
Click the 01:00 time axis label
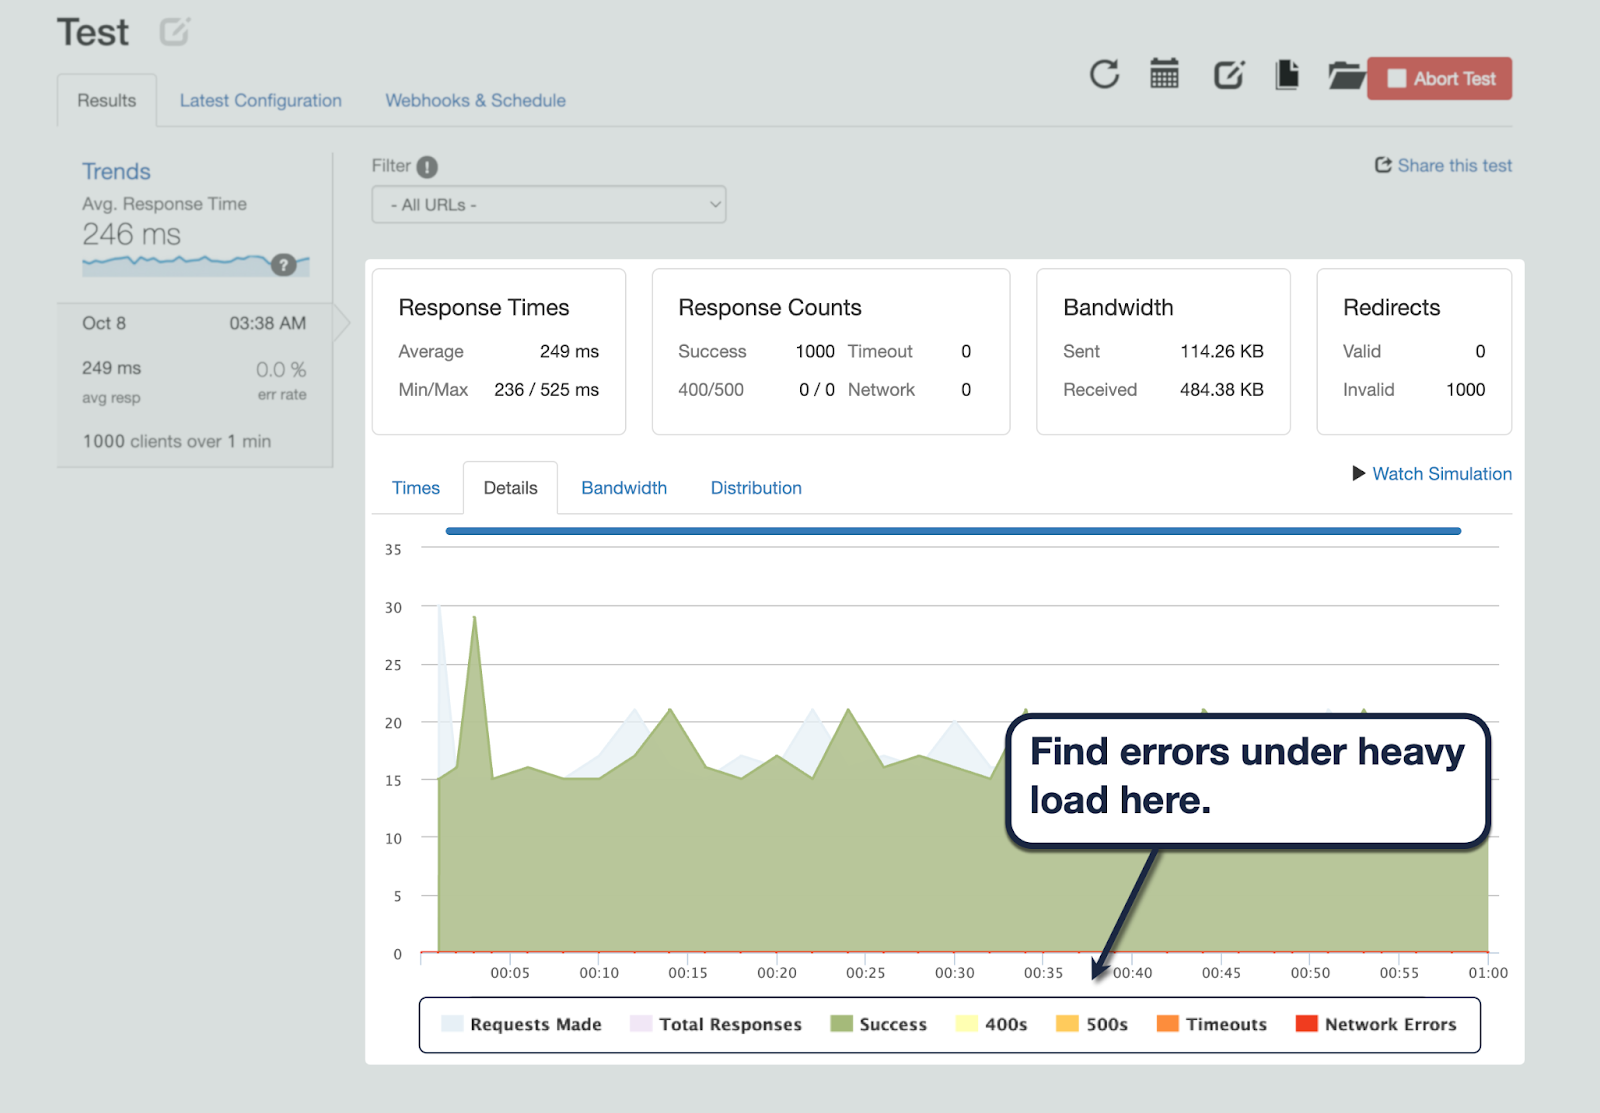click(1488, 972)
